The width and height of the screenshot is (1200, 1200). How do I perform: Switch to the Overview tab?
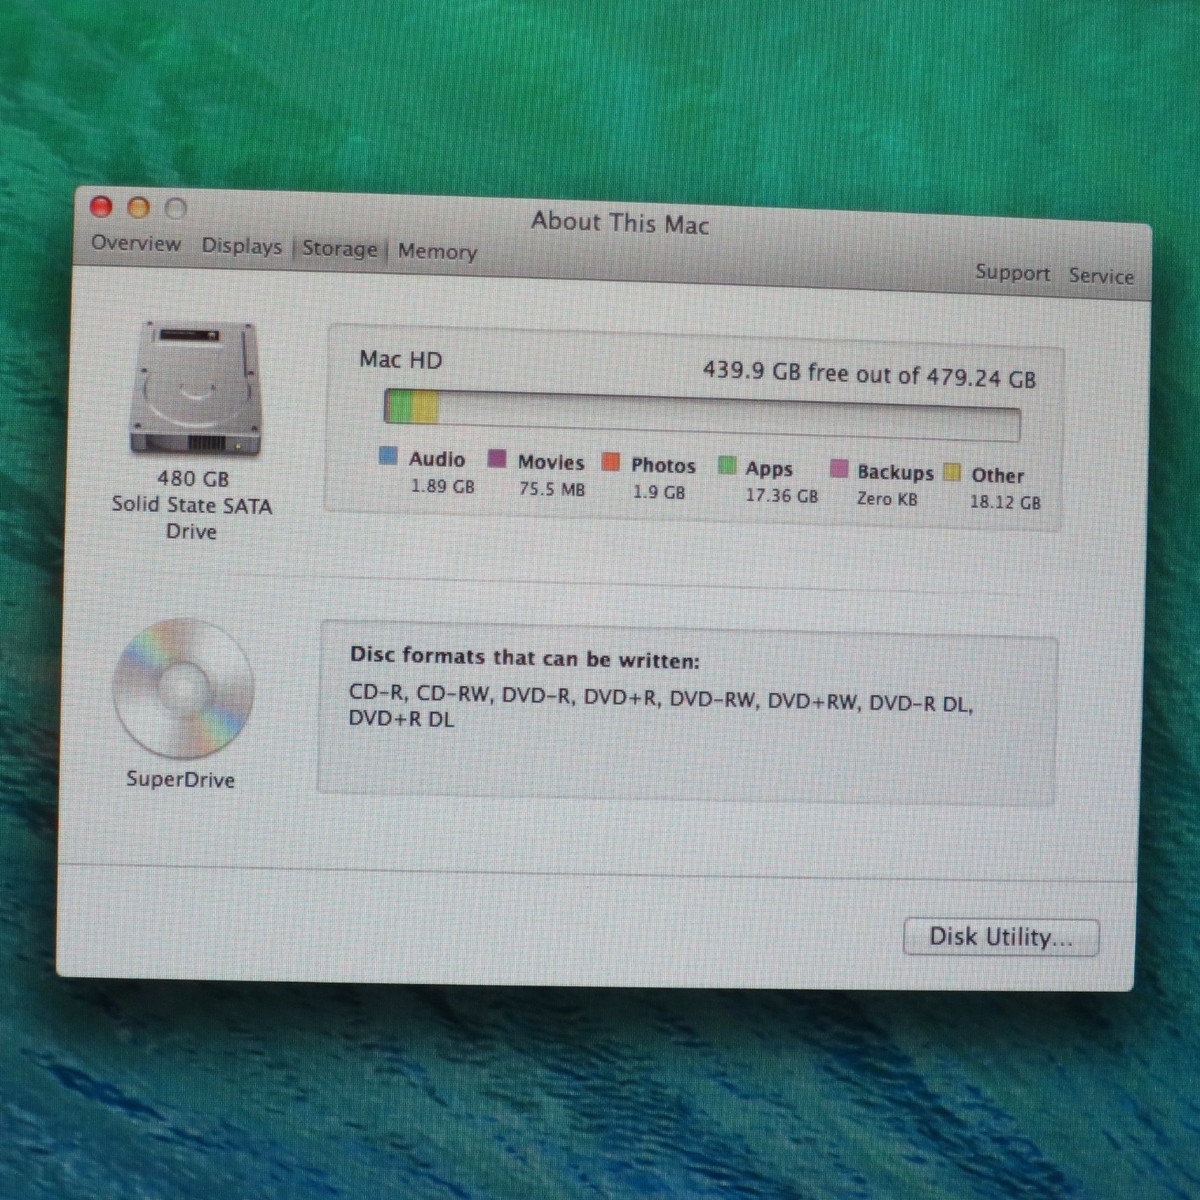pos(136,243)
